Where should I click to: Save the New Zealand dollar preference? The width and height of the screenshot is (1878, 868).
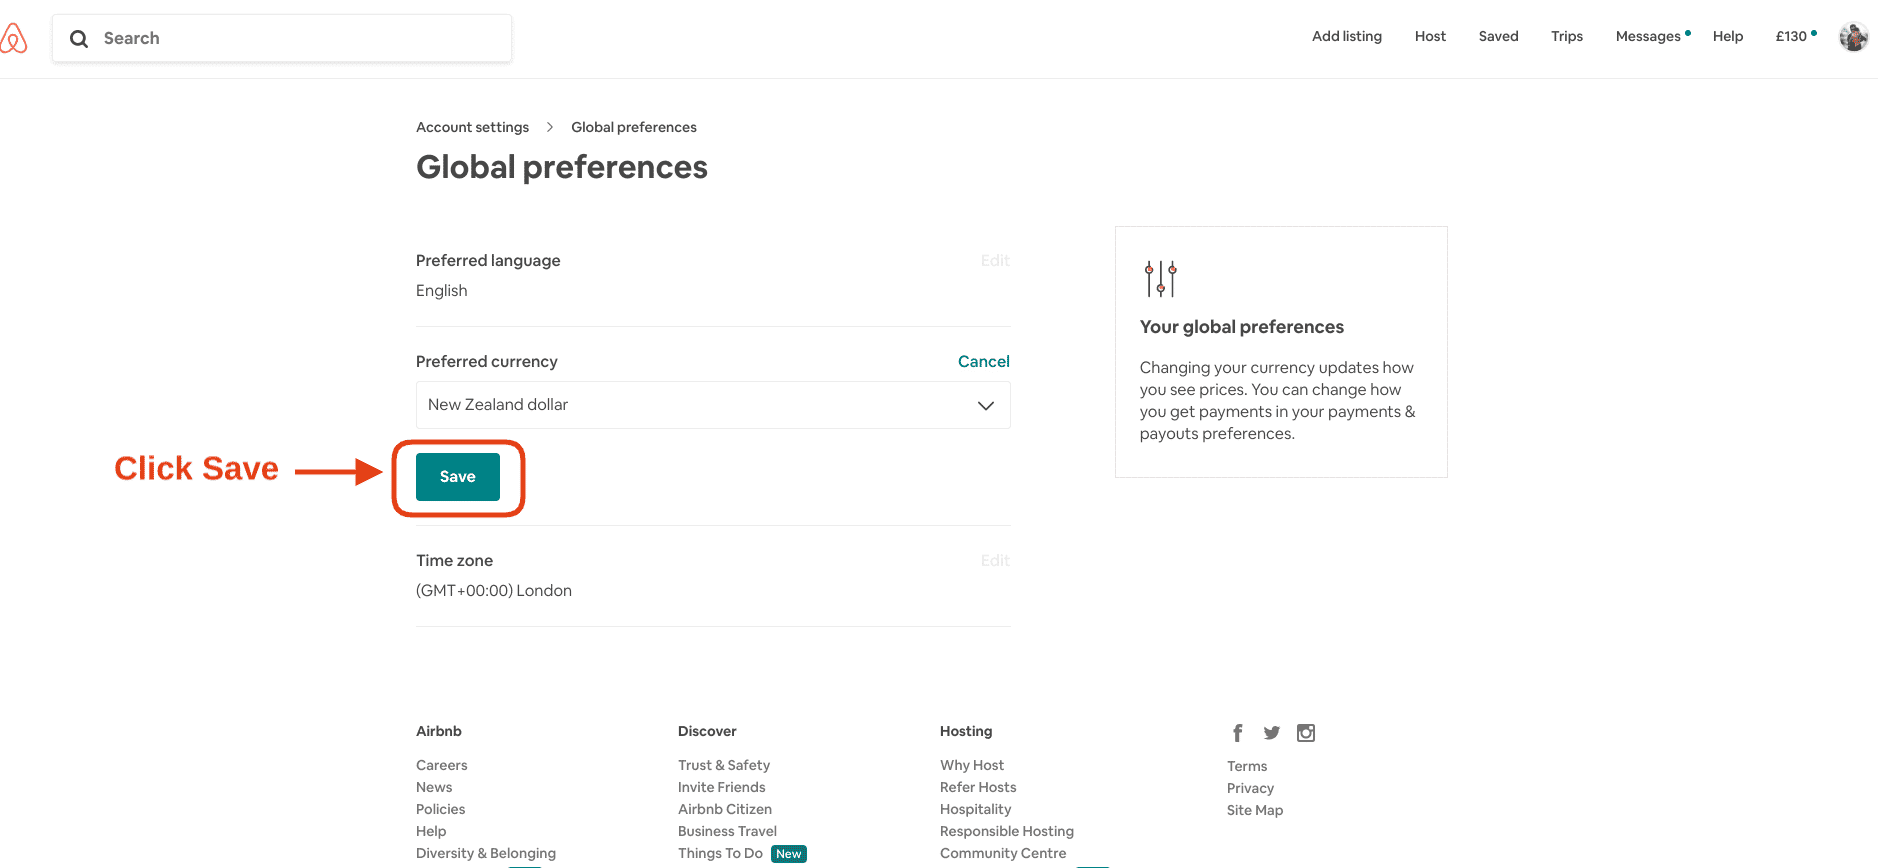(x=457, y=477)
